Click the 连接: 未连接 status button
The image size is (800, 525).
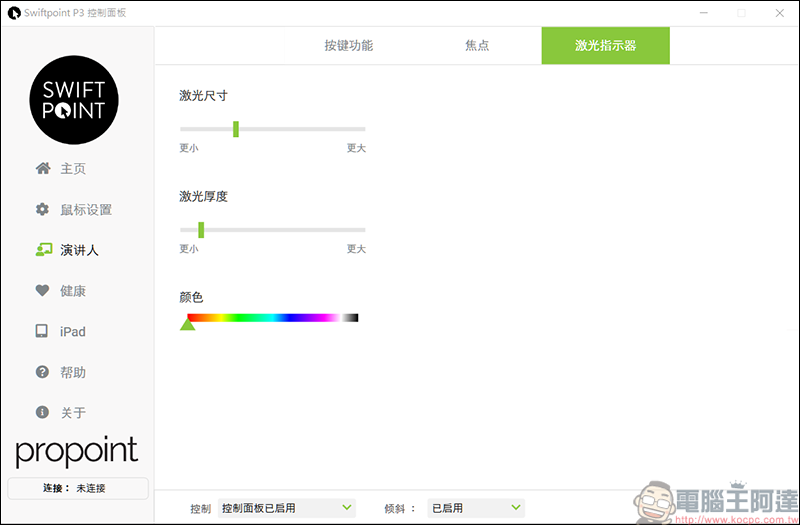[x=78, y=488]
